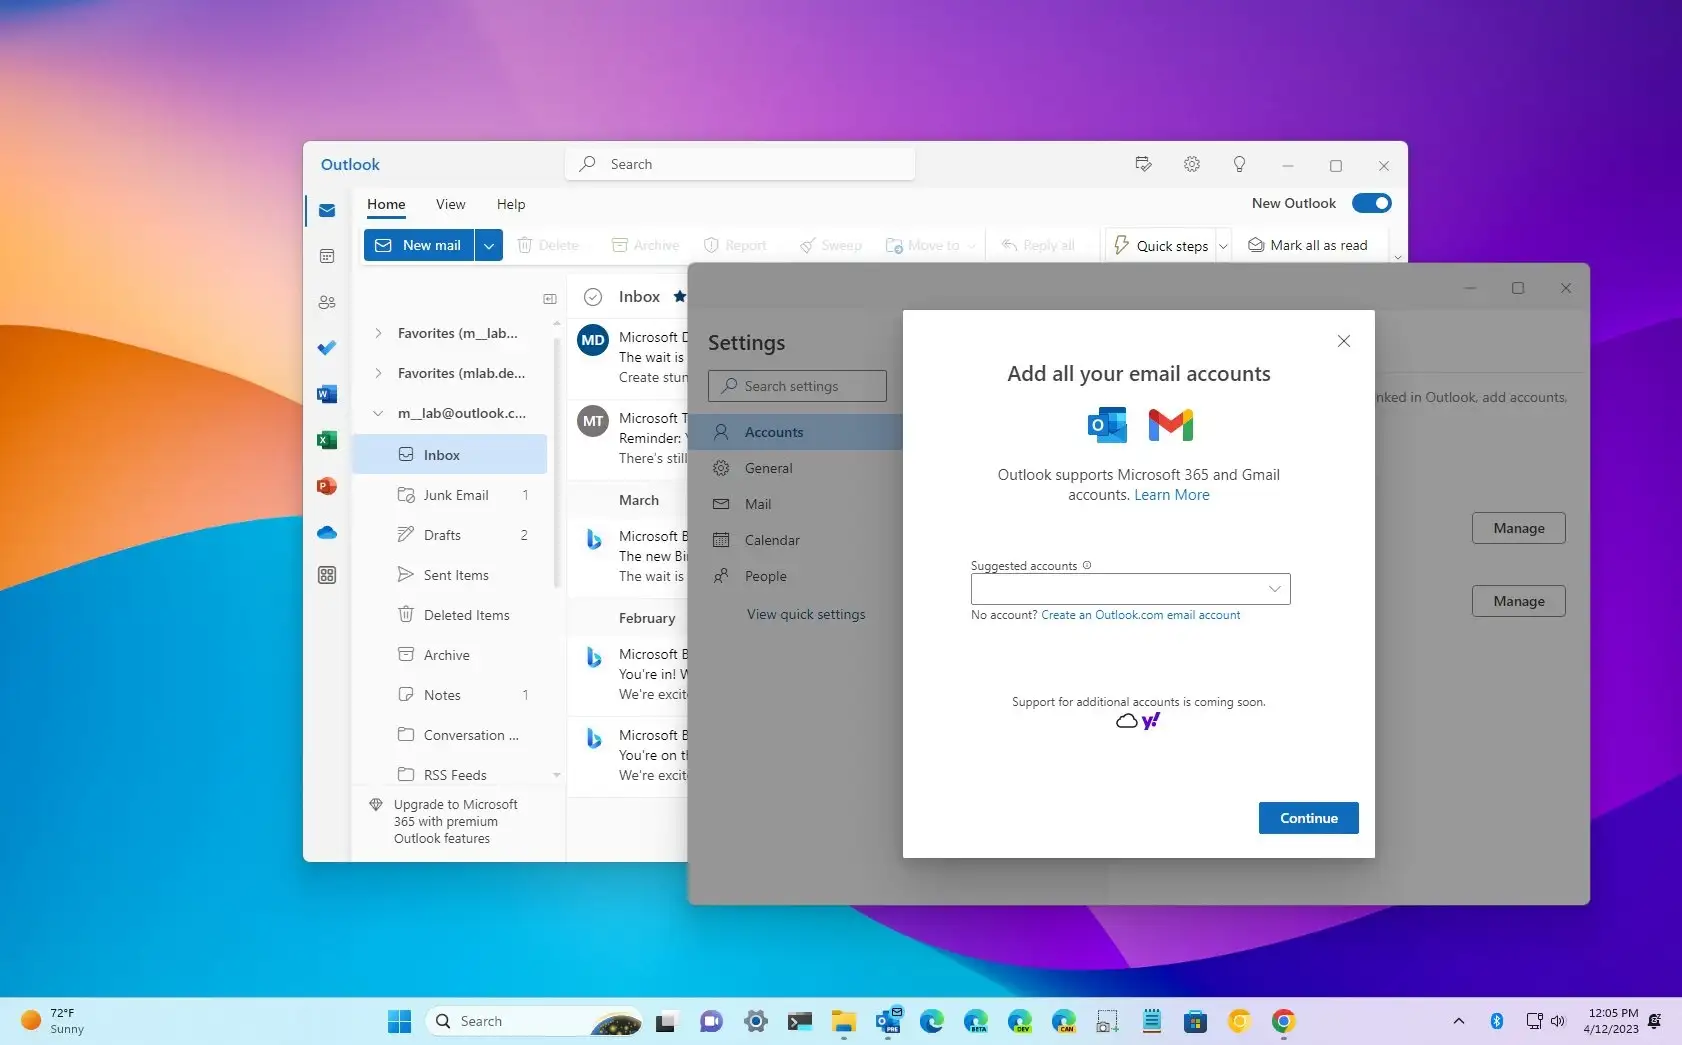
Task: Open Word from the app sidebar
Action: (327, 394)
